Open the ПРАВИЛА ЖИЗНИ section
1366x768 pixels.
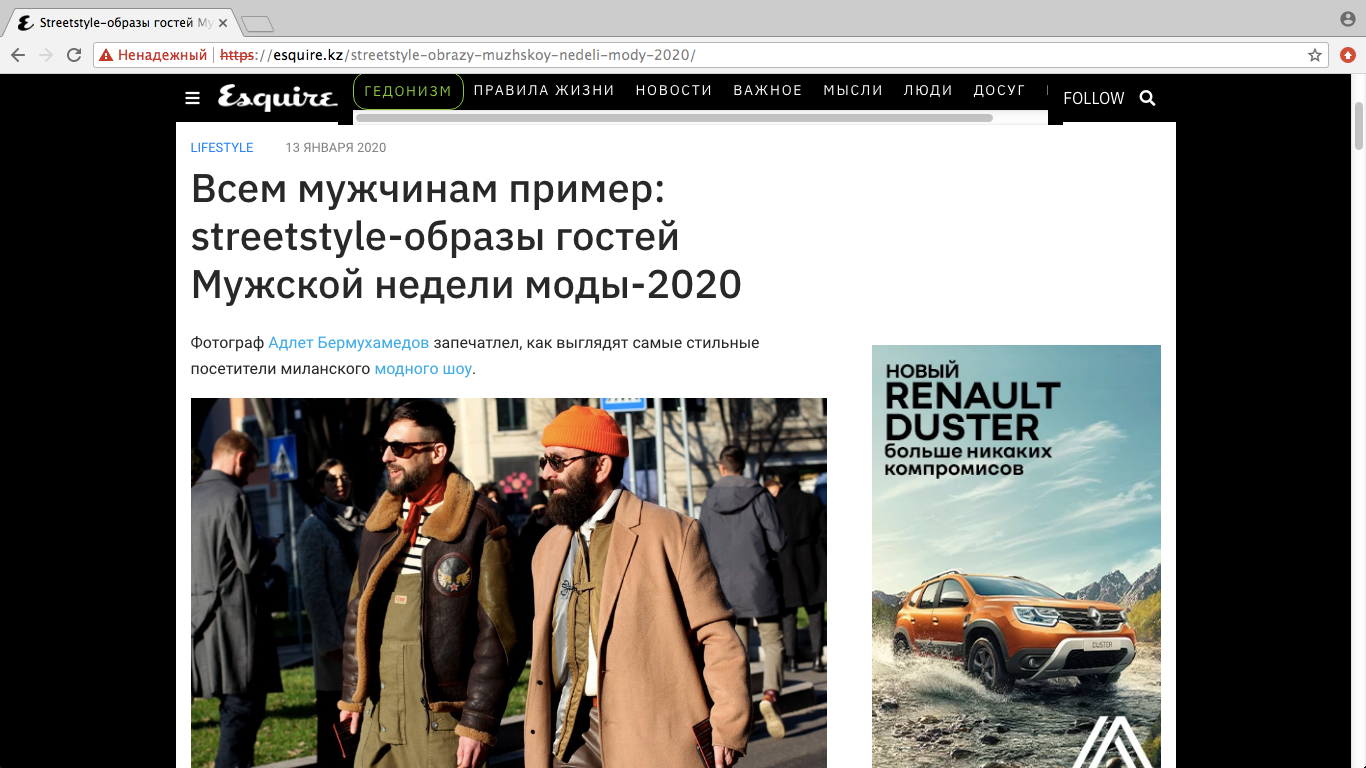click(x=544, y=91)
